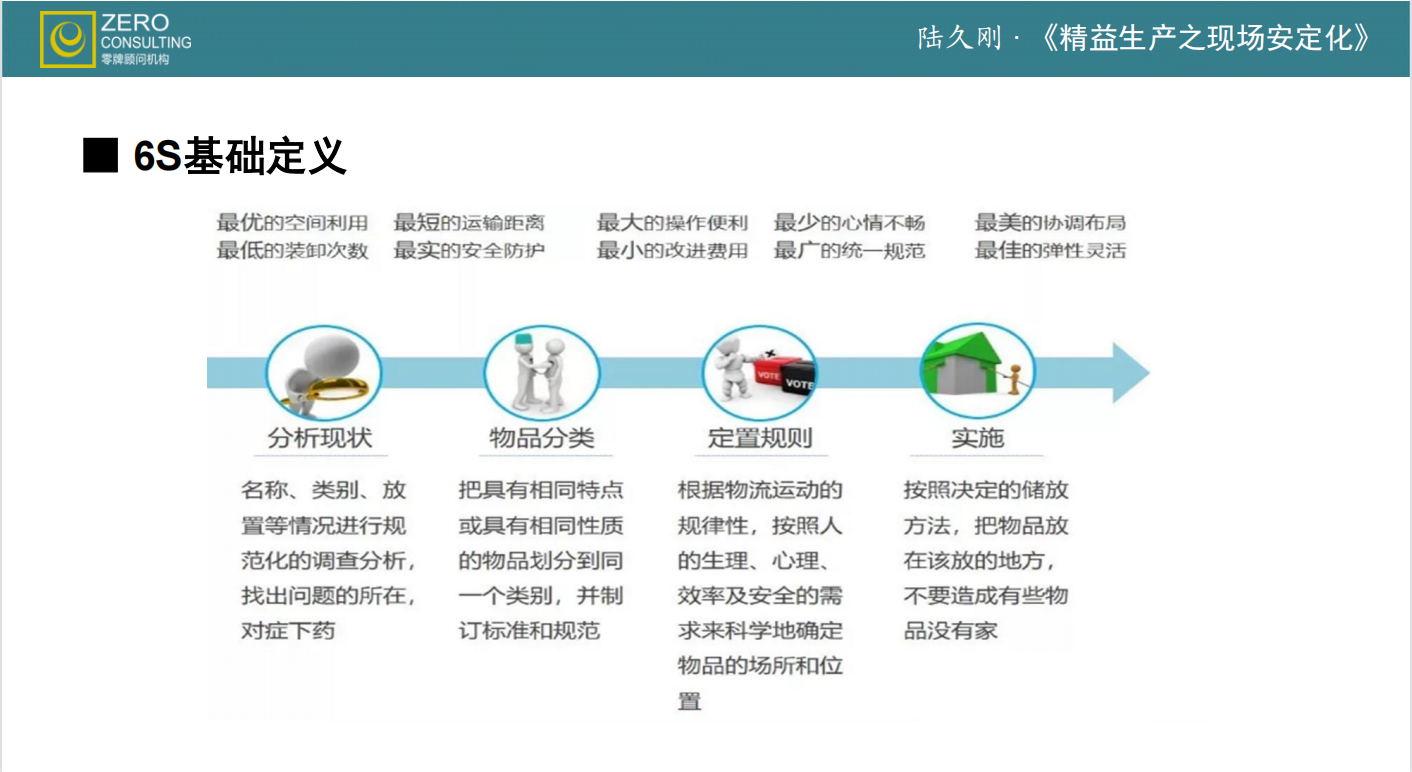The image size is (1412, 772).
Task: Click the line 效率及安全的需
Action: click(760, 596)
